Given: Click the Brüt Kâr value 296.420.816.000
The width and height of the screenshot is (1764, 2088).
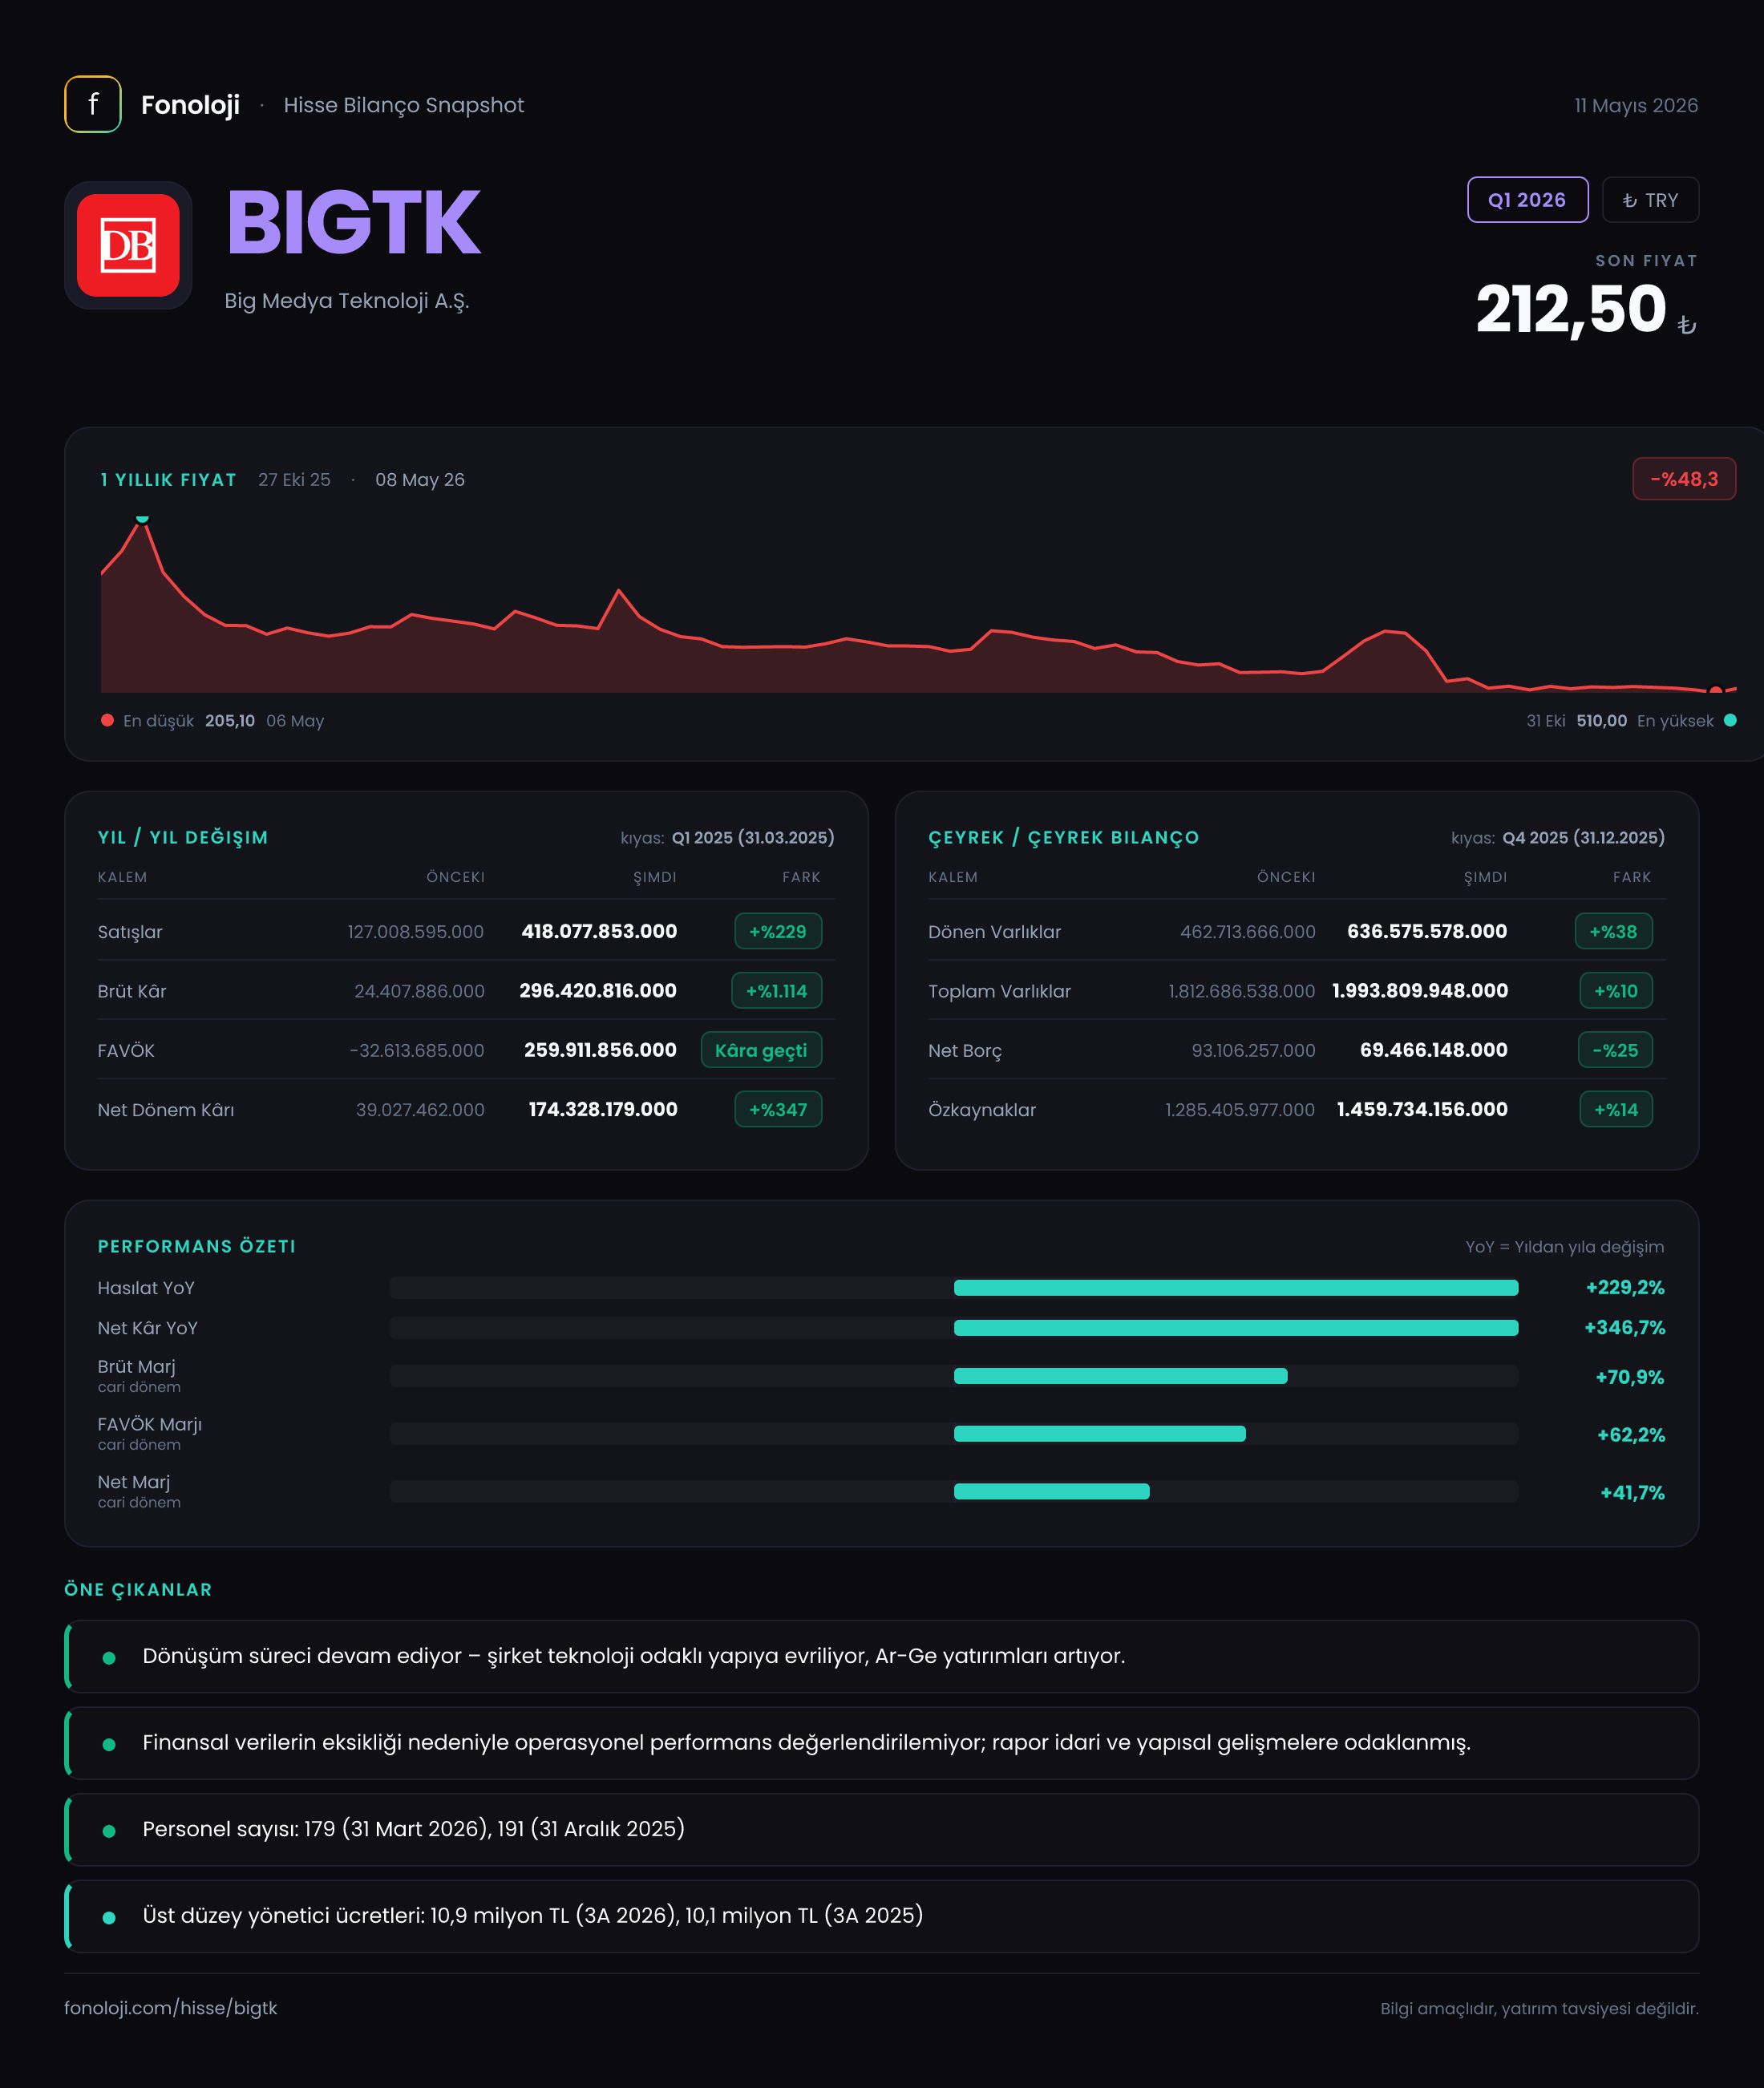Looking at the screenshot, I should [598, 990].
